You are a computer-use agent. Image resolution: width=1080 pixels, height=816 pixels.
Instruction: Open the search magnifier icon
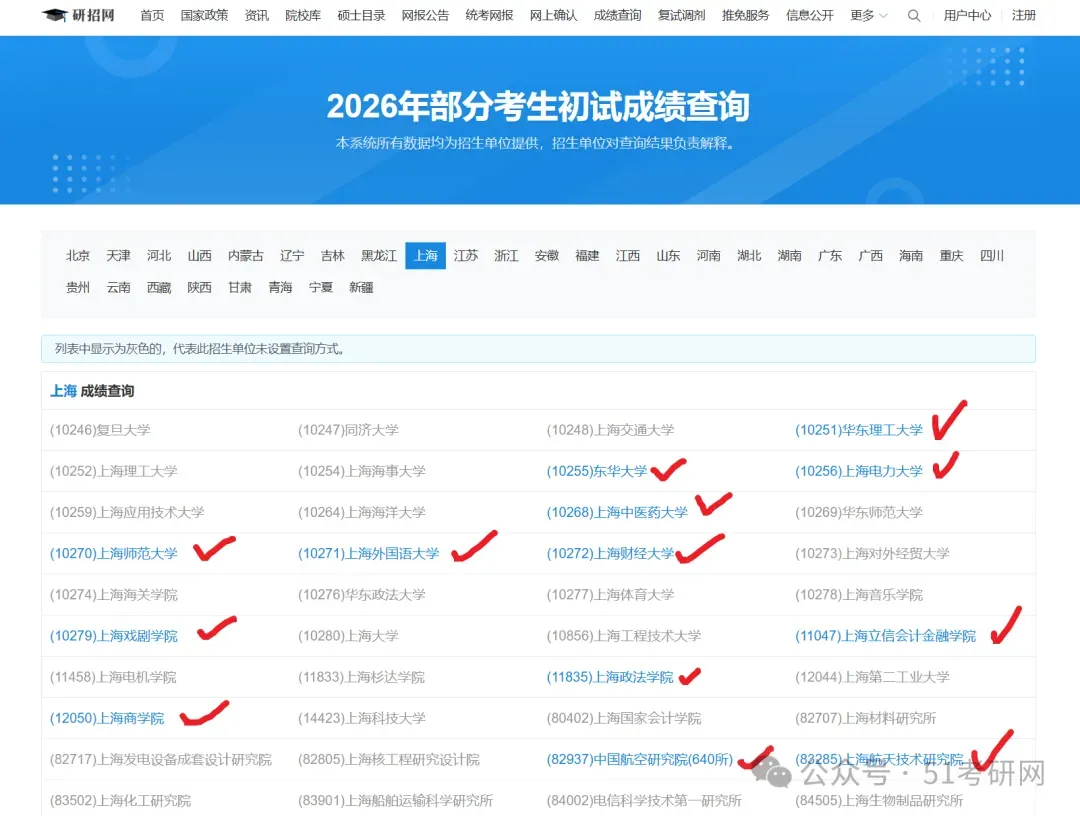(x=913, y=15)
